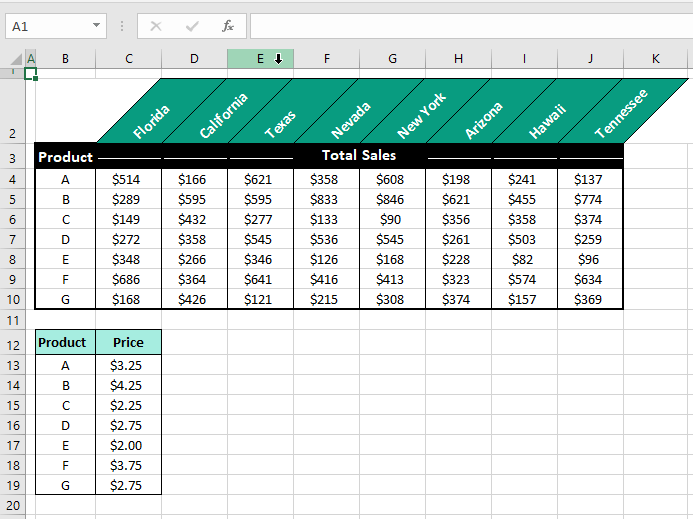Click the Total Sales header cell

[359, 155]
